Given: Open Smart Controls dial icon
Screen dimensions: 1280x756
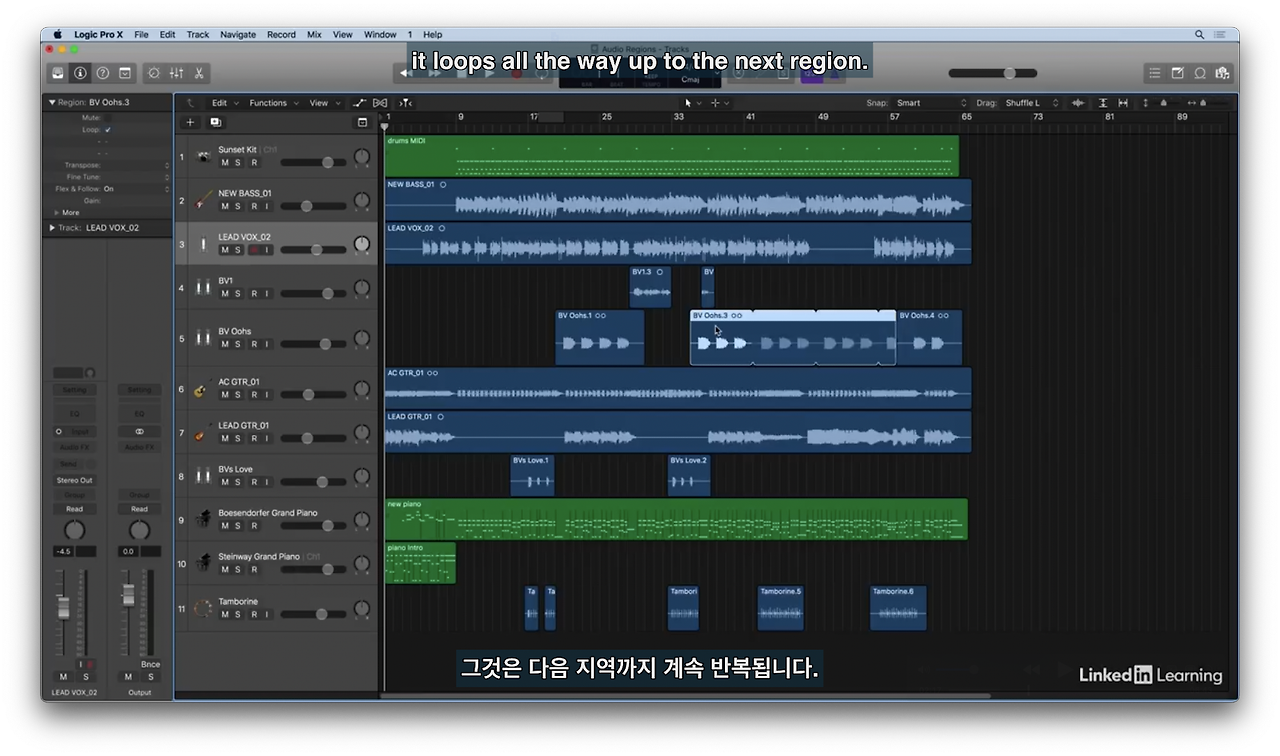Looking at the screenshot, I should (x=154, y=73).
